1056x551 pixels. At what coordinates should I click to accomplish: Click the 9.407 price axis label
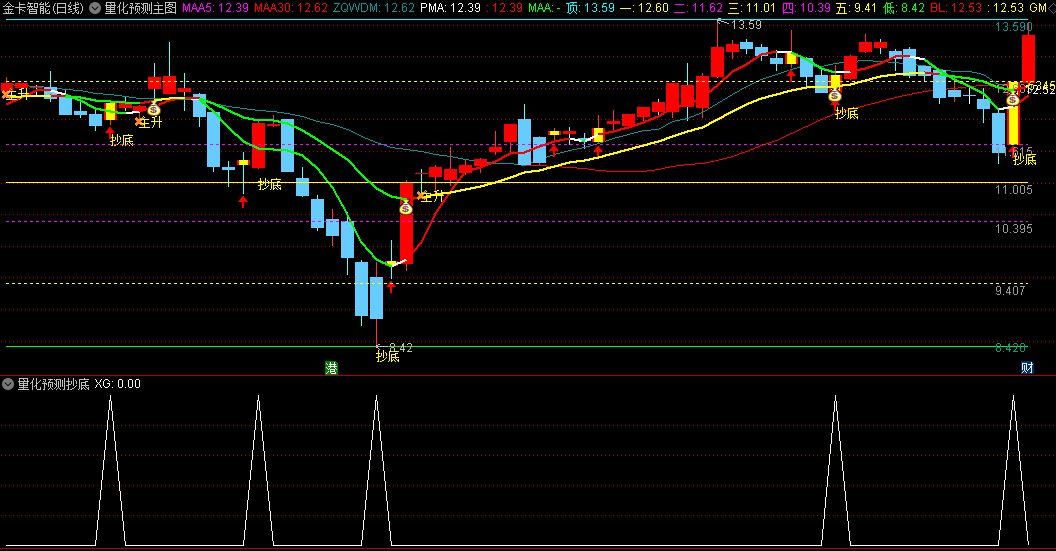tap(1010, 290)
